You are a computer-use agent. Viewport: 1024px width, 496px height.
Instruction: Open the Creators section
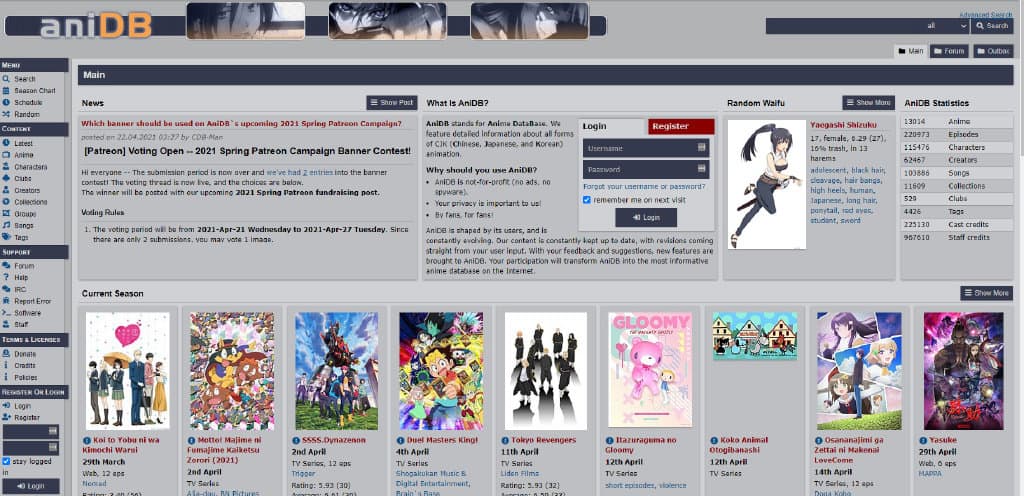click(x=27, y=191)
